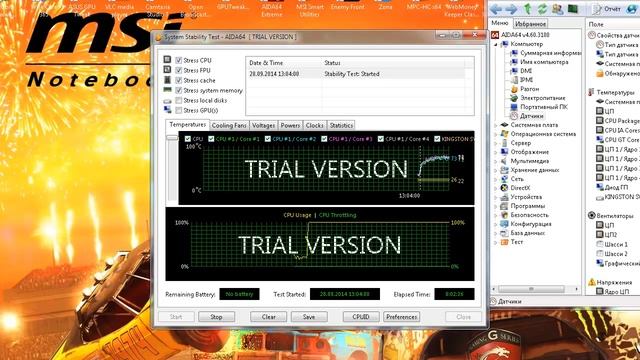Screen dimensions: 640x360
Task: Select the DMI tree entry
Action: pos(526,71)
